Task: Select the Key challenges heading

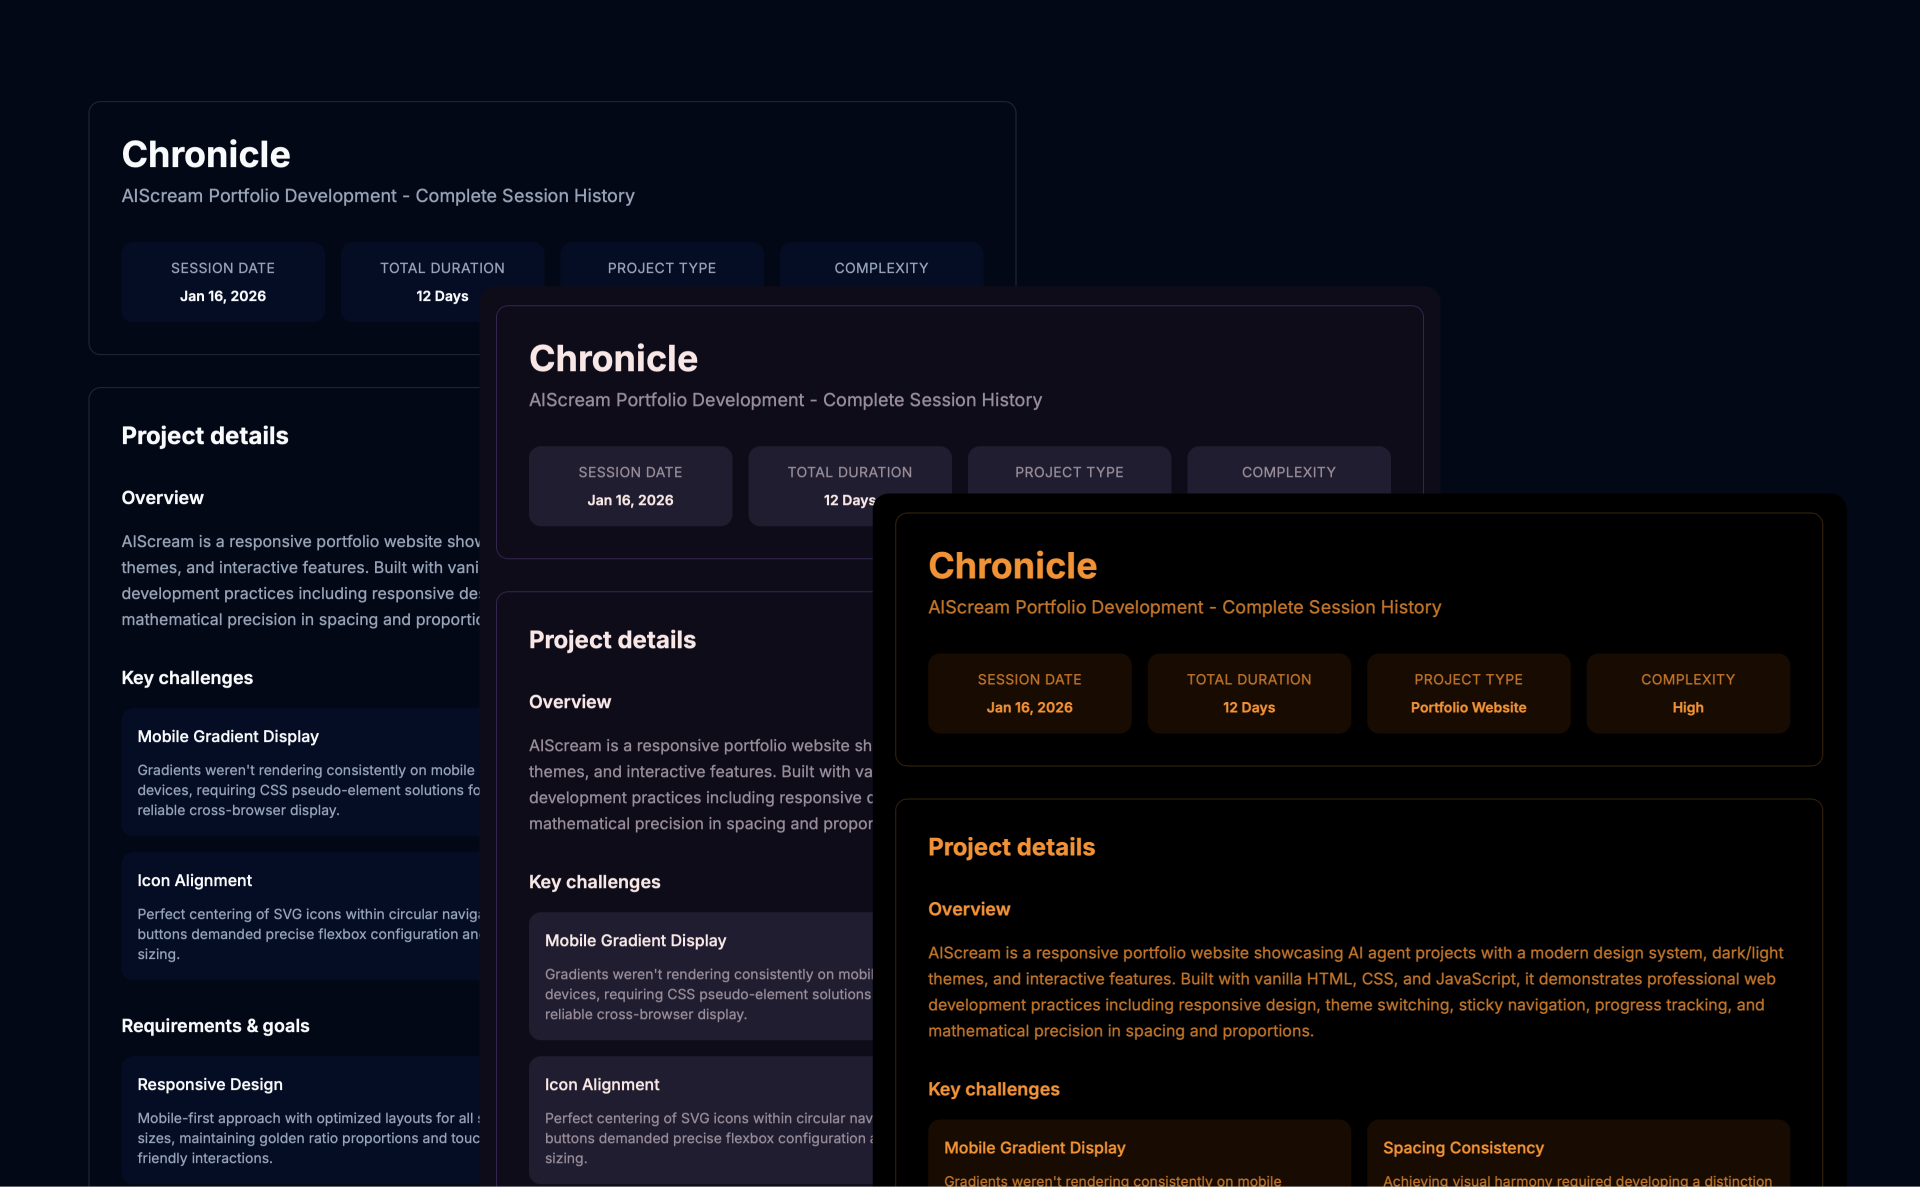Action: 993,1089
